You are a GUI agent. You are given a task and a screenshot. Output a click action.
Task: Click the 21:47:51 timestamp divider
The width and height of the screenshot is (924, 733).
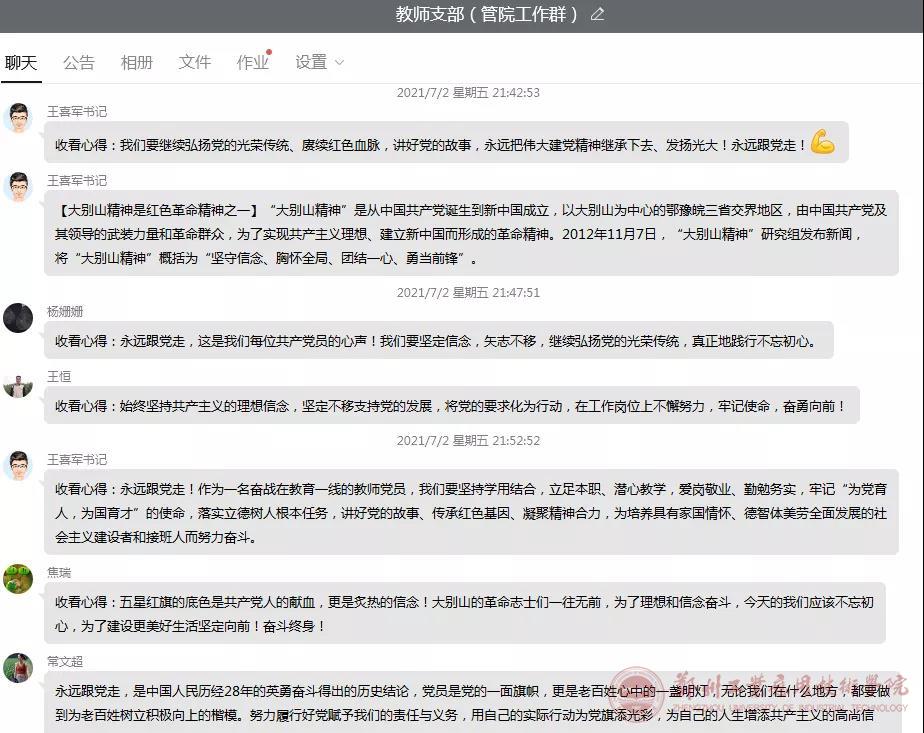click(x=468, y=293)
